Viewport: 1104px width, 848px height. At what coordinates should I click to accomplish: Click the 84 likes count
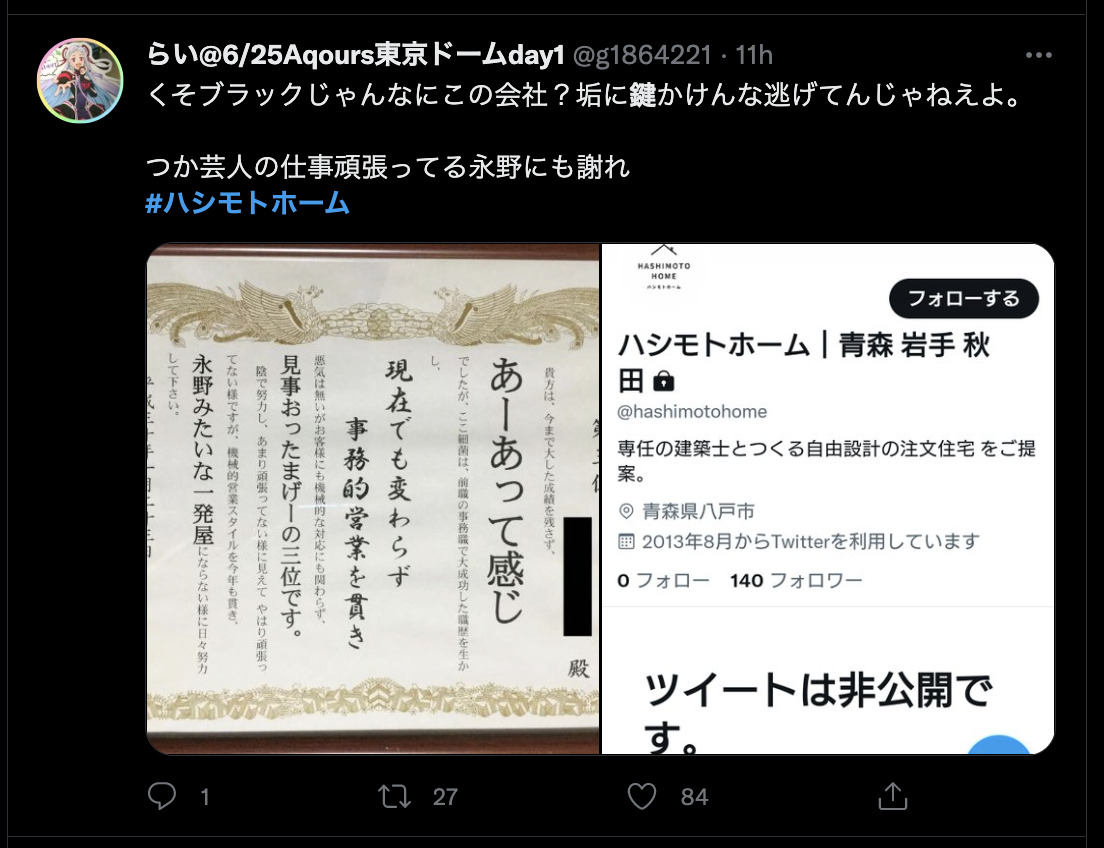(x=694, y=797)
